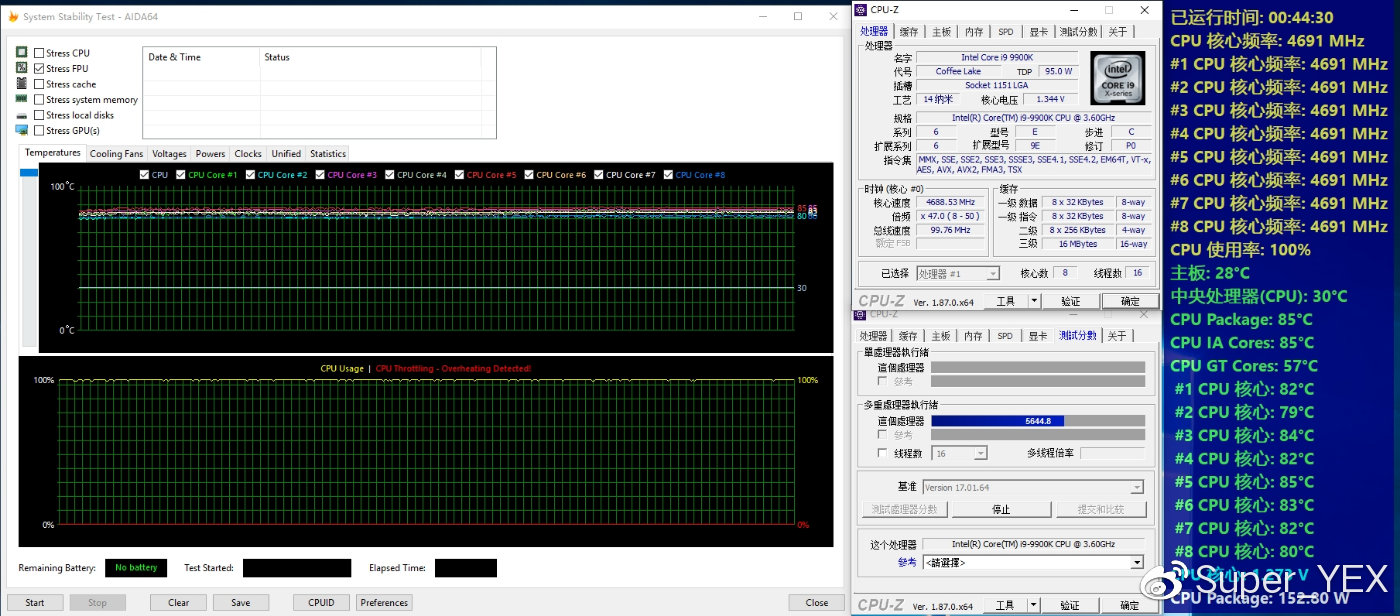Open the 参考 <請選擇> reference dropdown
Viewport: 1400px width, 616px height.
pos(1033,562)
